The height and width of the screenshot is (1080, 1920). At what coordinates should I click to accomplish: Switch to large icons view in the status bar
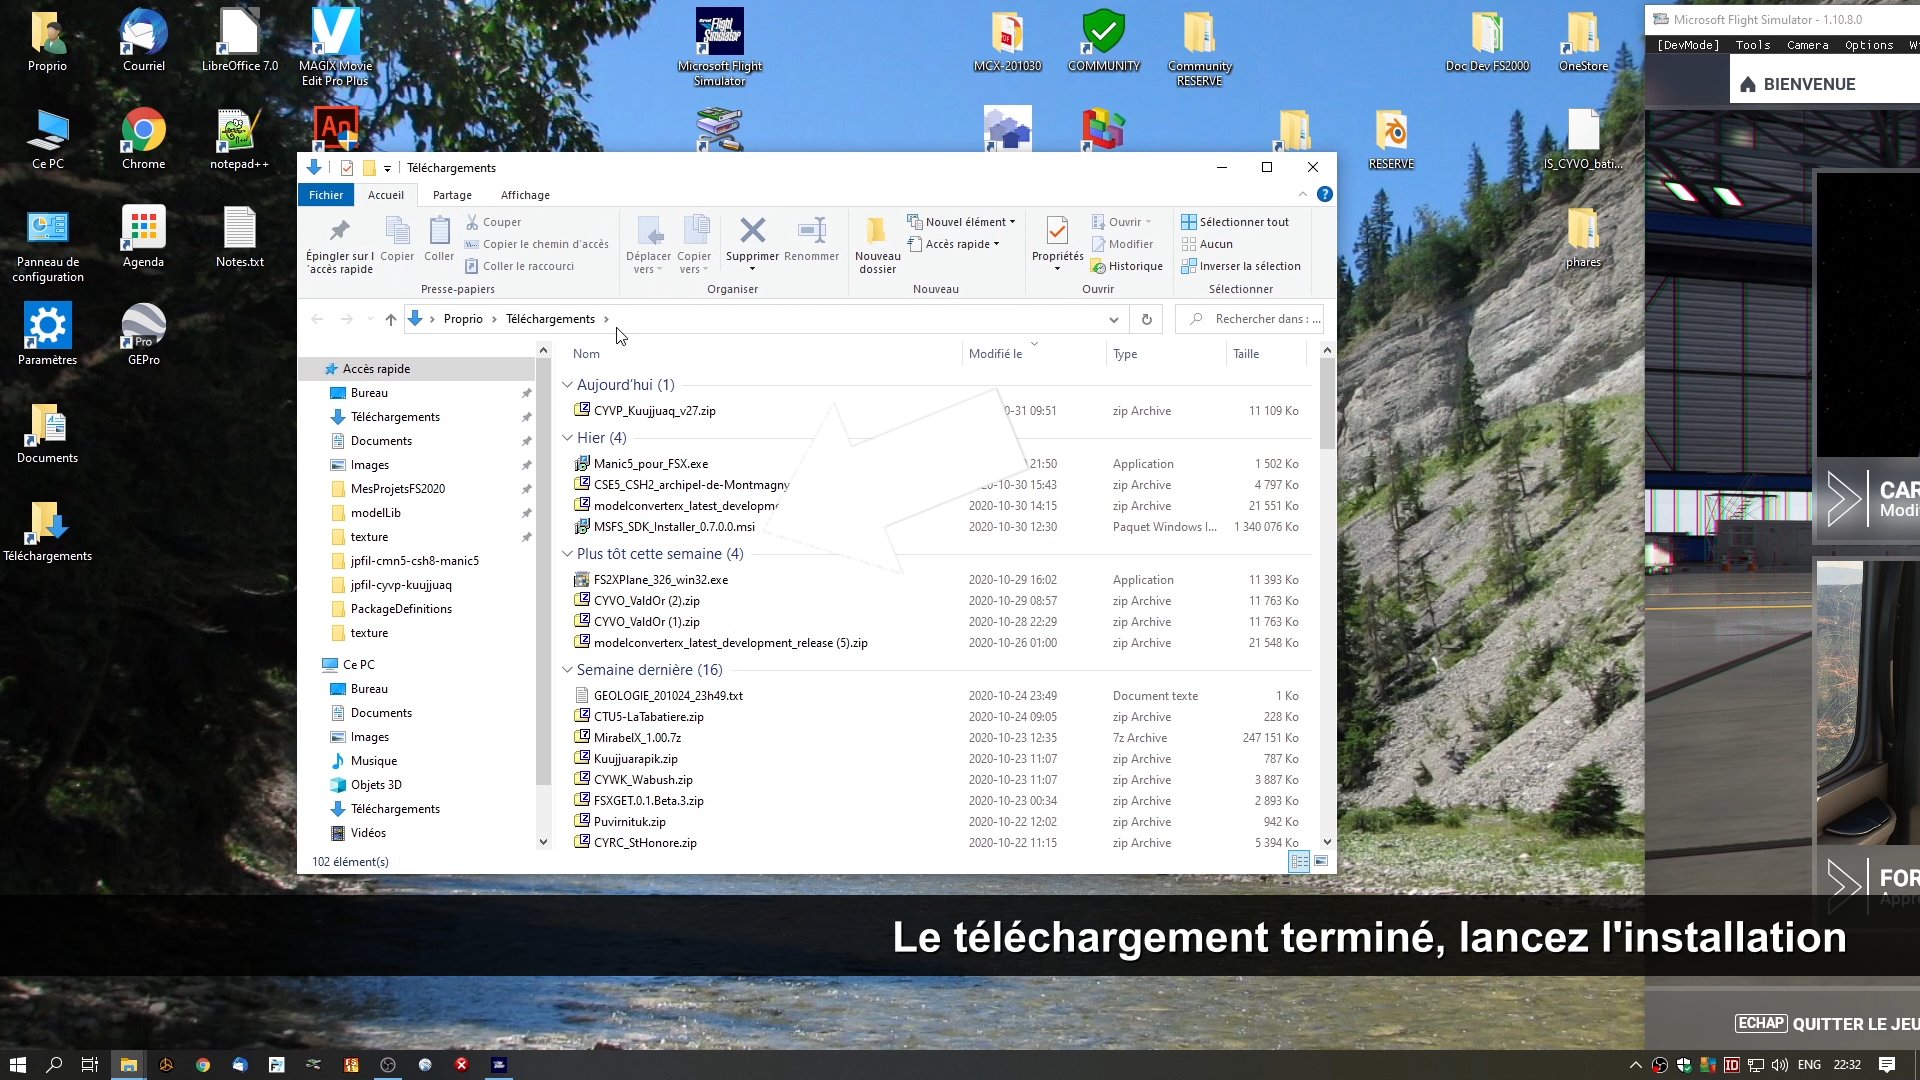[x=1321, y=861]
